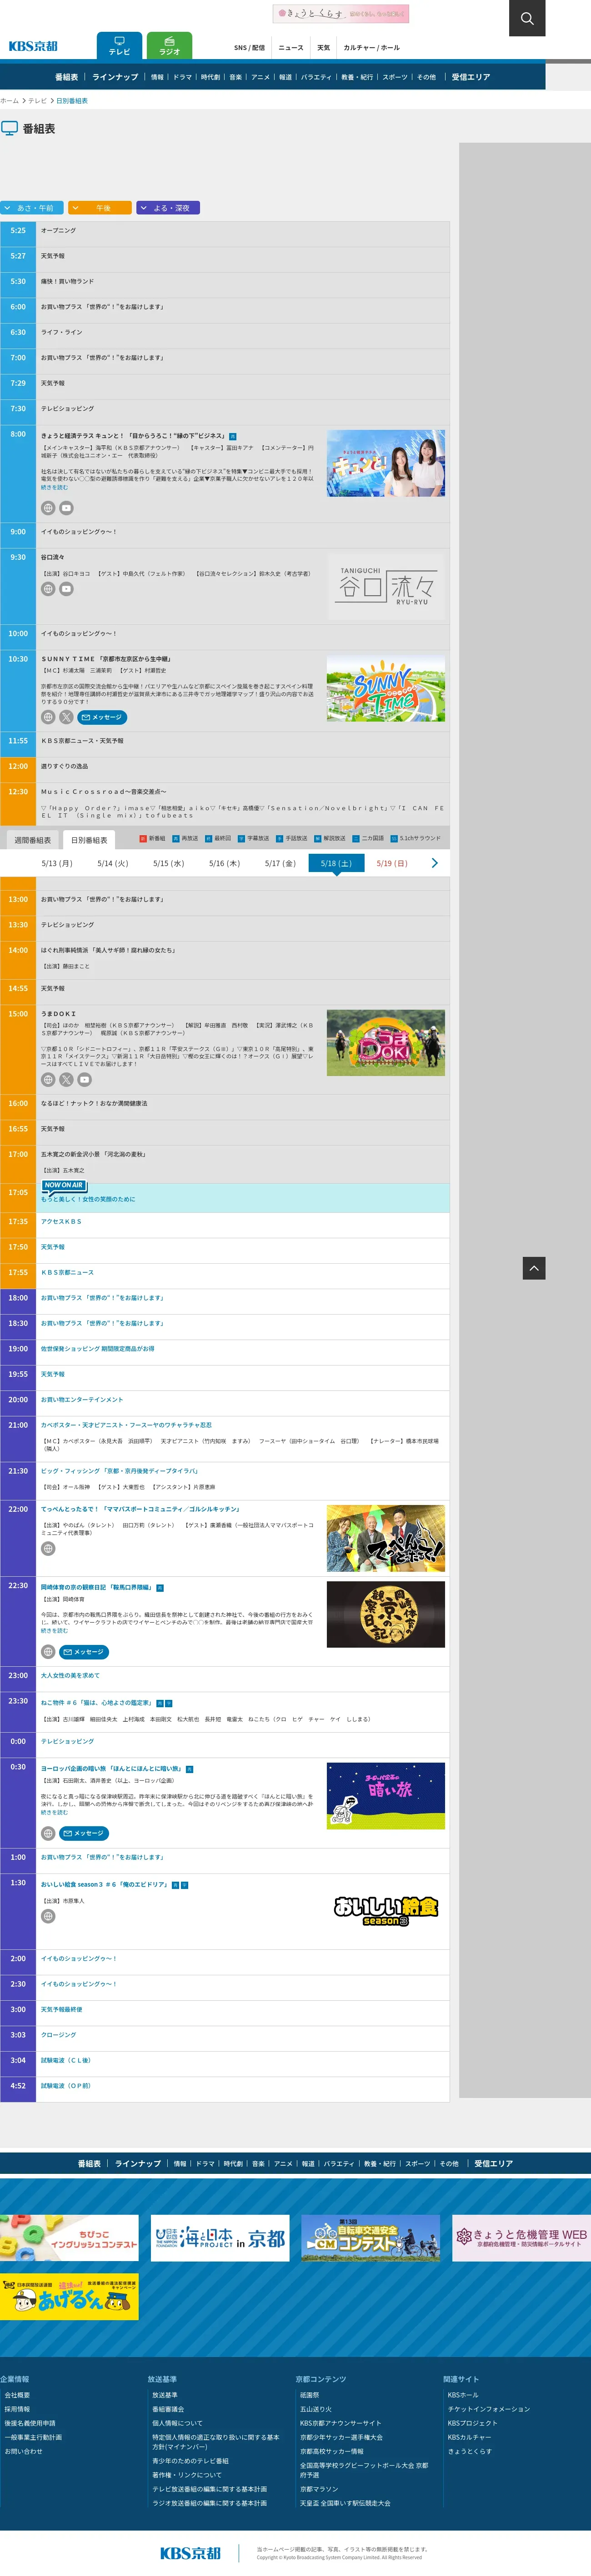Click 続きを読む under 岡崎体育の京の観察日記
The width and height of the screenshot is (591, 2576).
pyautogui.click(x=54, y=1631)
